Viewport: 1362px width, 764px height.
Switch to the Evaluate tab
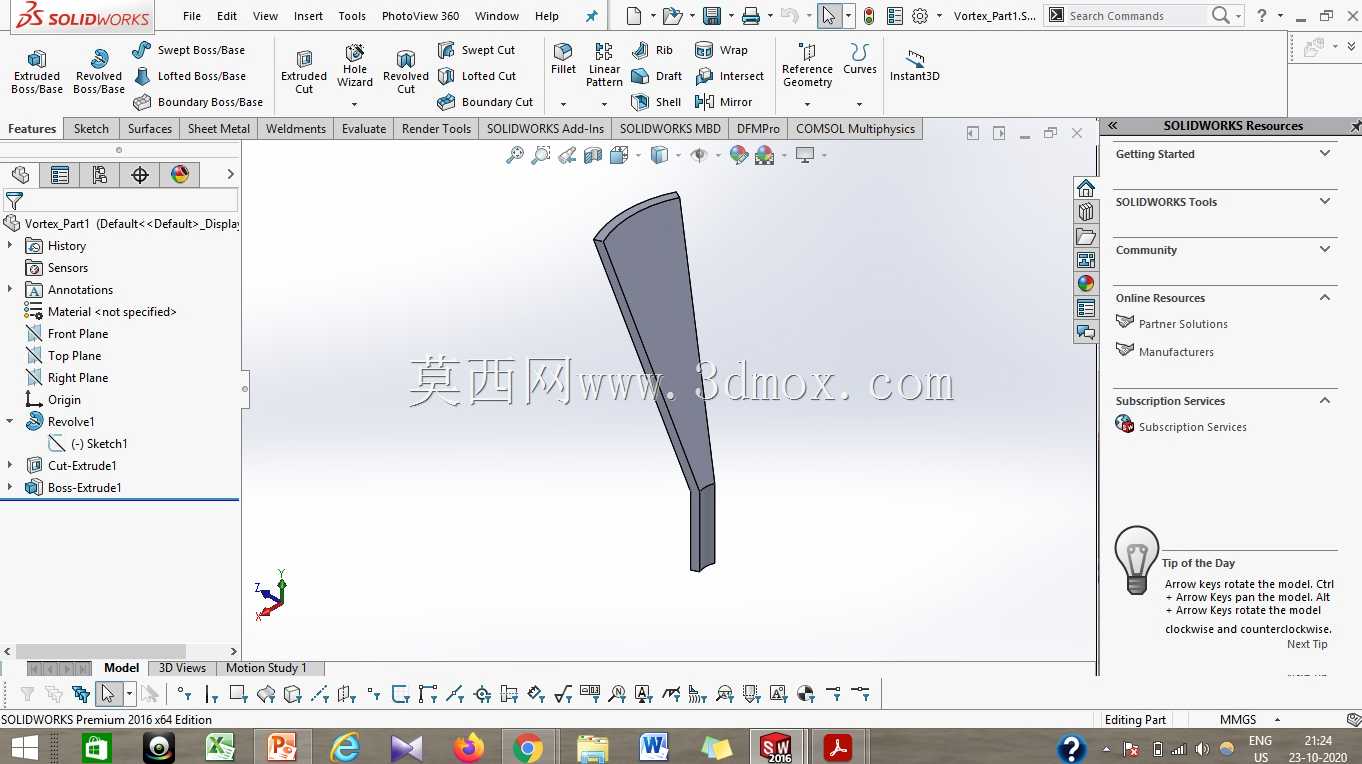(x=364, y=129)
